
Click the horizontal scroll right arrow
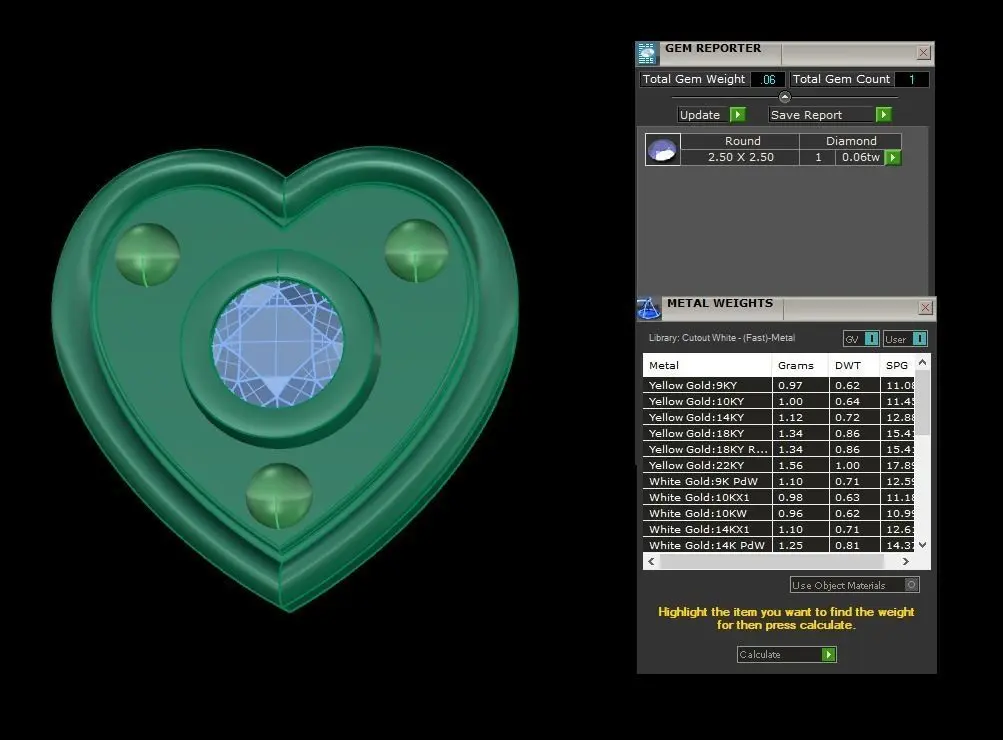906,562
